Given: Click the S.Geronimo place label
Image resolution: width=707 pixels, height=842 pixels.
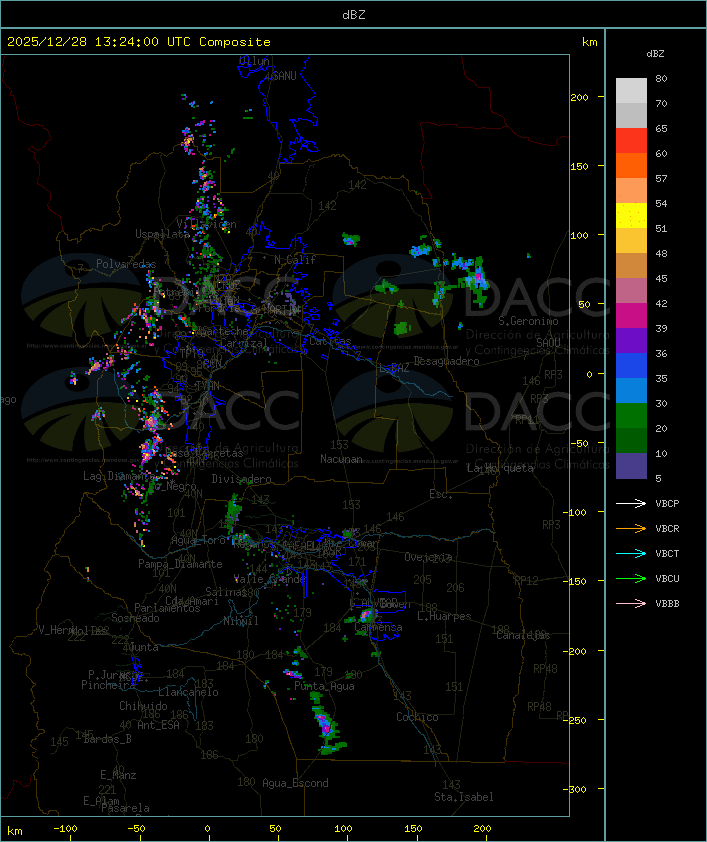Looking at the screenshot, I should (x=528, y=321).
